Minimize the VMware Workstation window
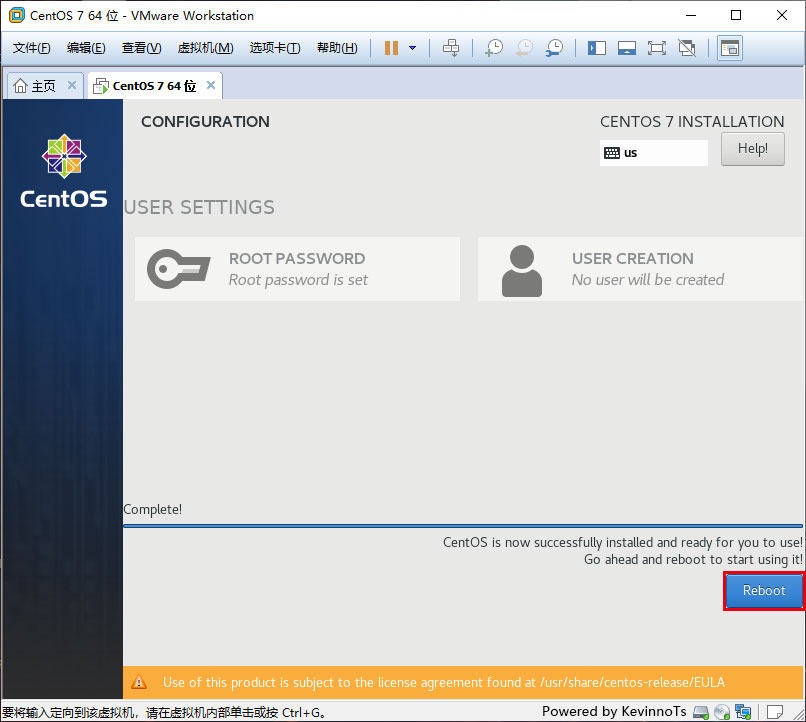Screen dimensions: 806x722 (x=691, y=15)
